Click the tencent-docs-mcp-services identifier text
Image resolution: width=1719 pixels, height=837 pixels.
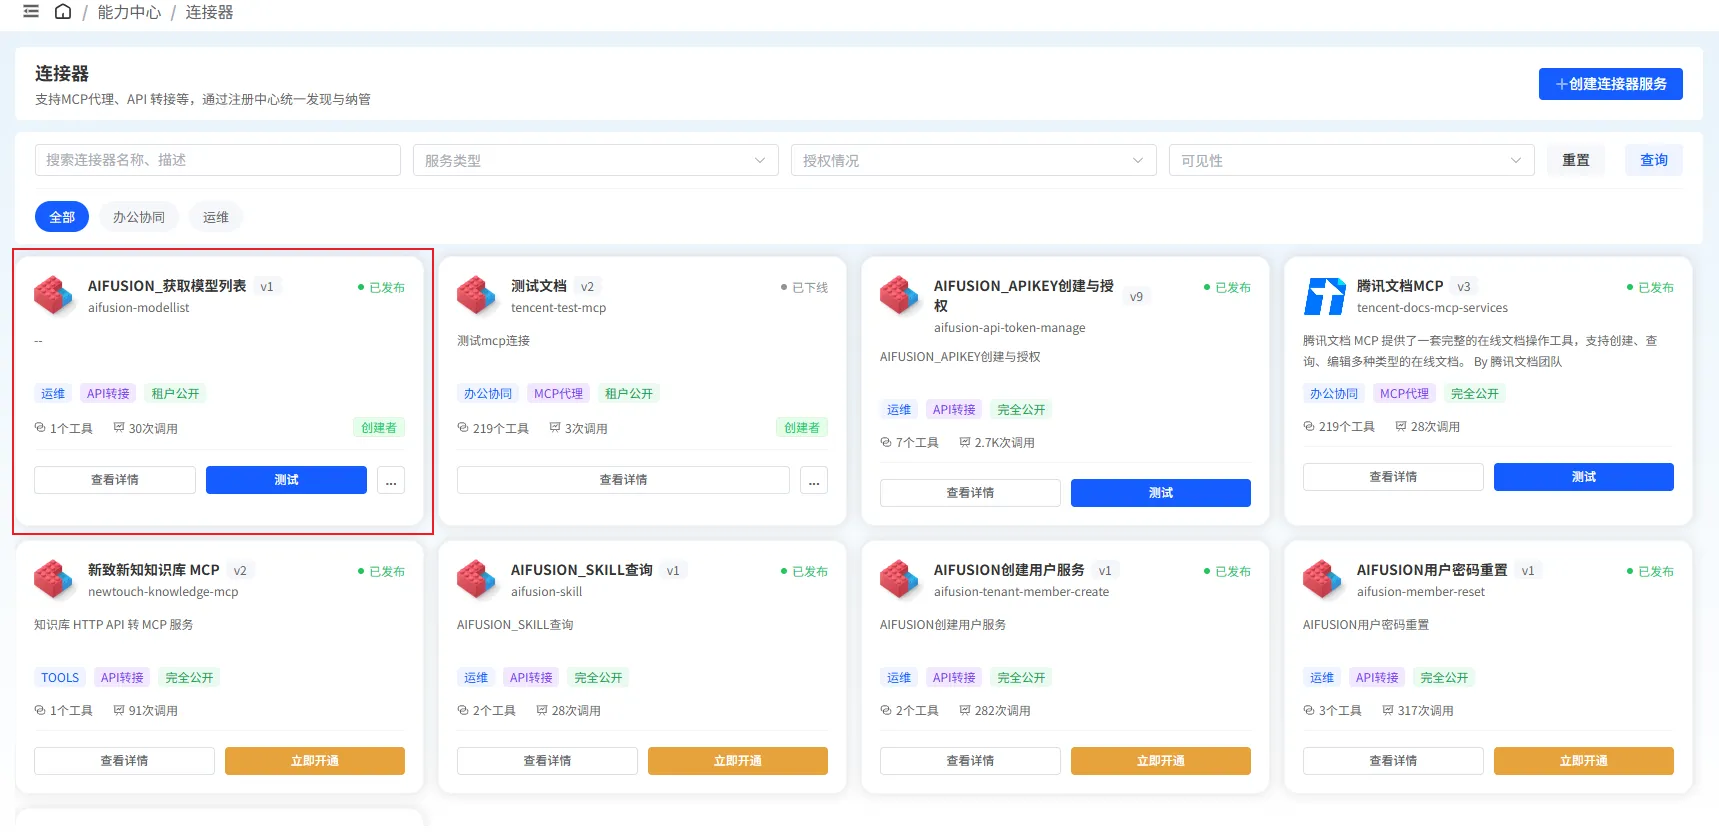(1432, 308)
